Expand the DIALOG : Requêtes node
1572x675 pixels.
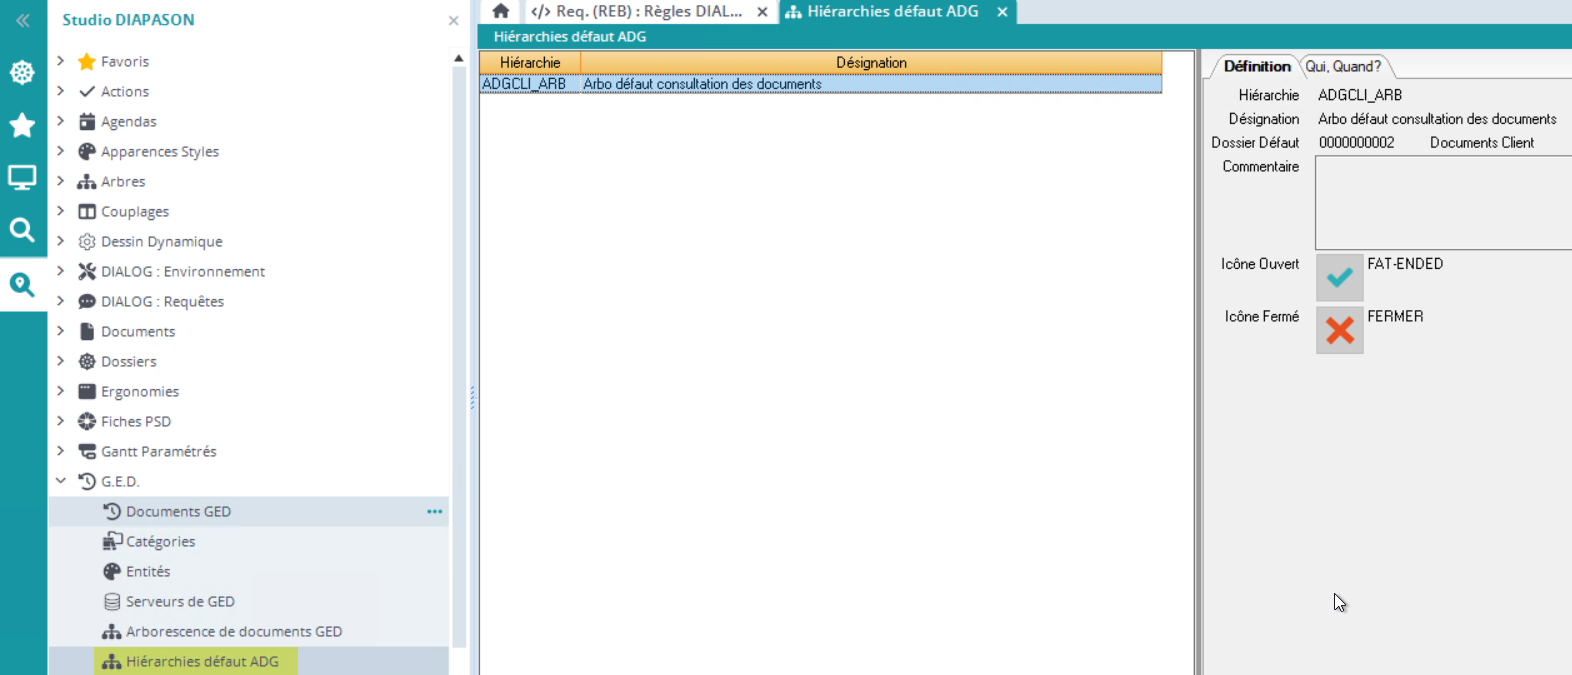click(61, 301)
